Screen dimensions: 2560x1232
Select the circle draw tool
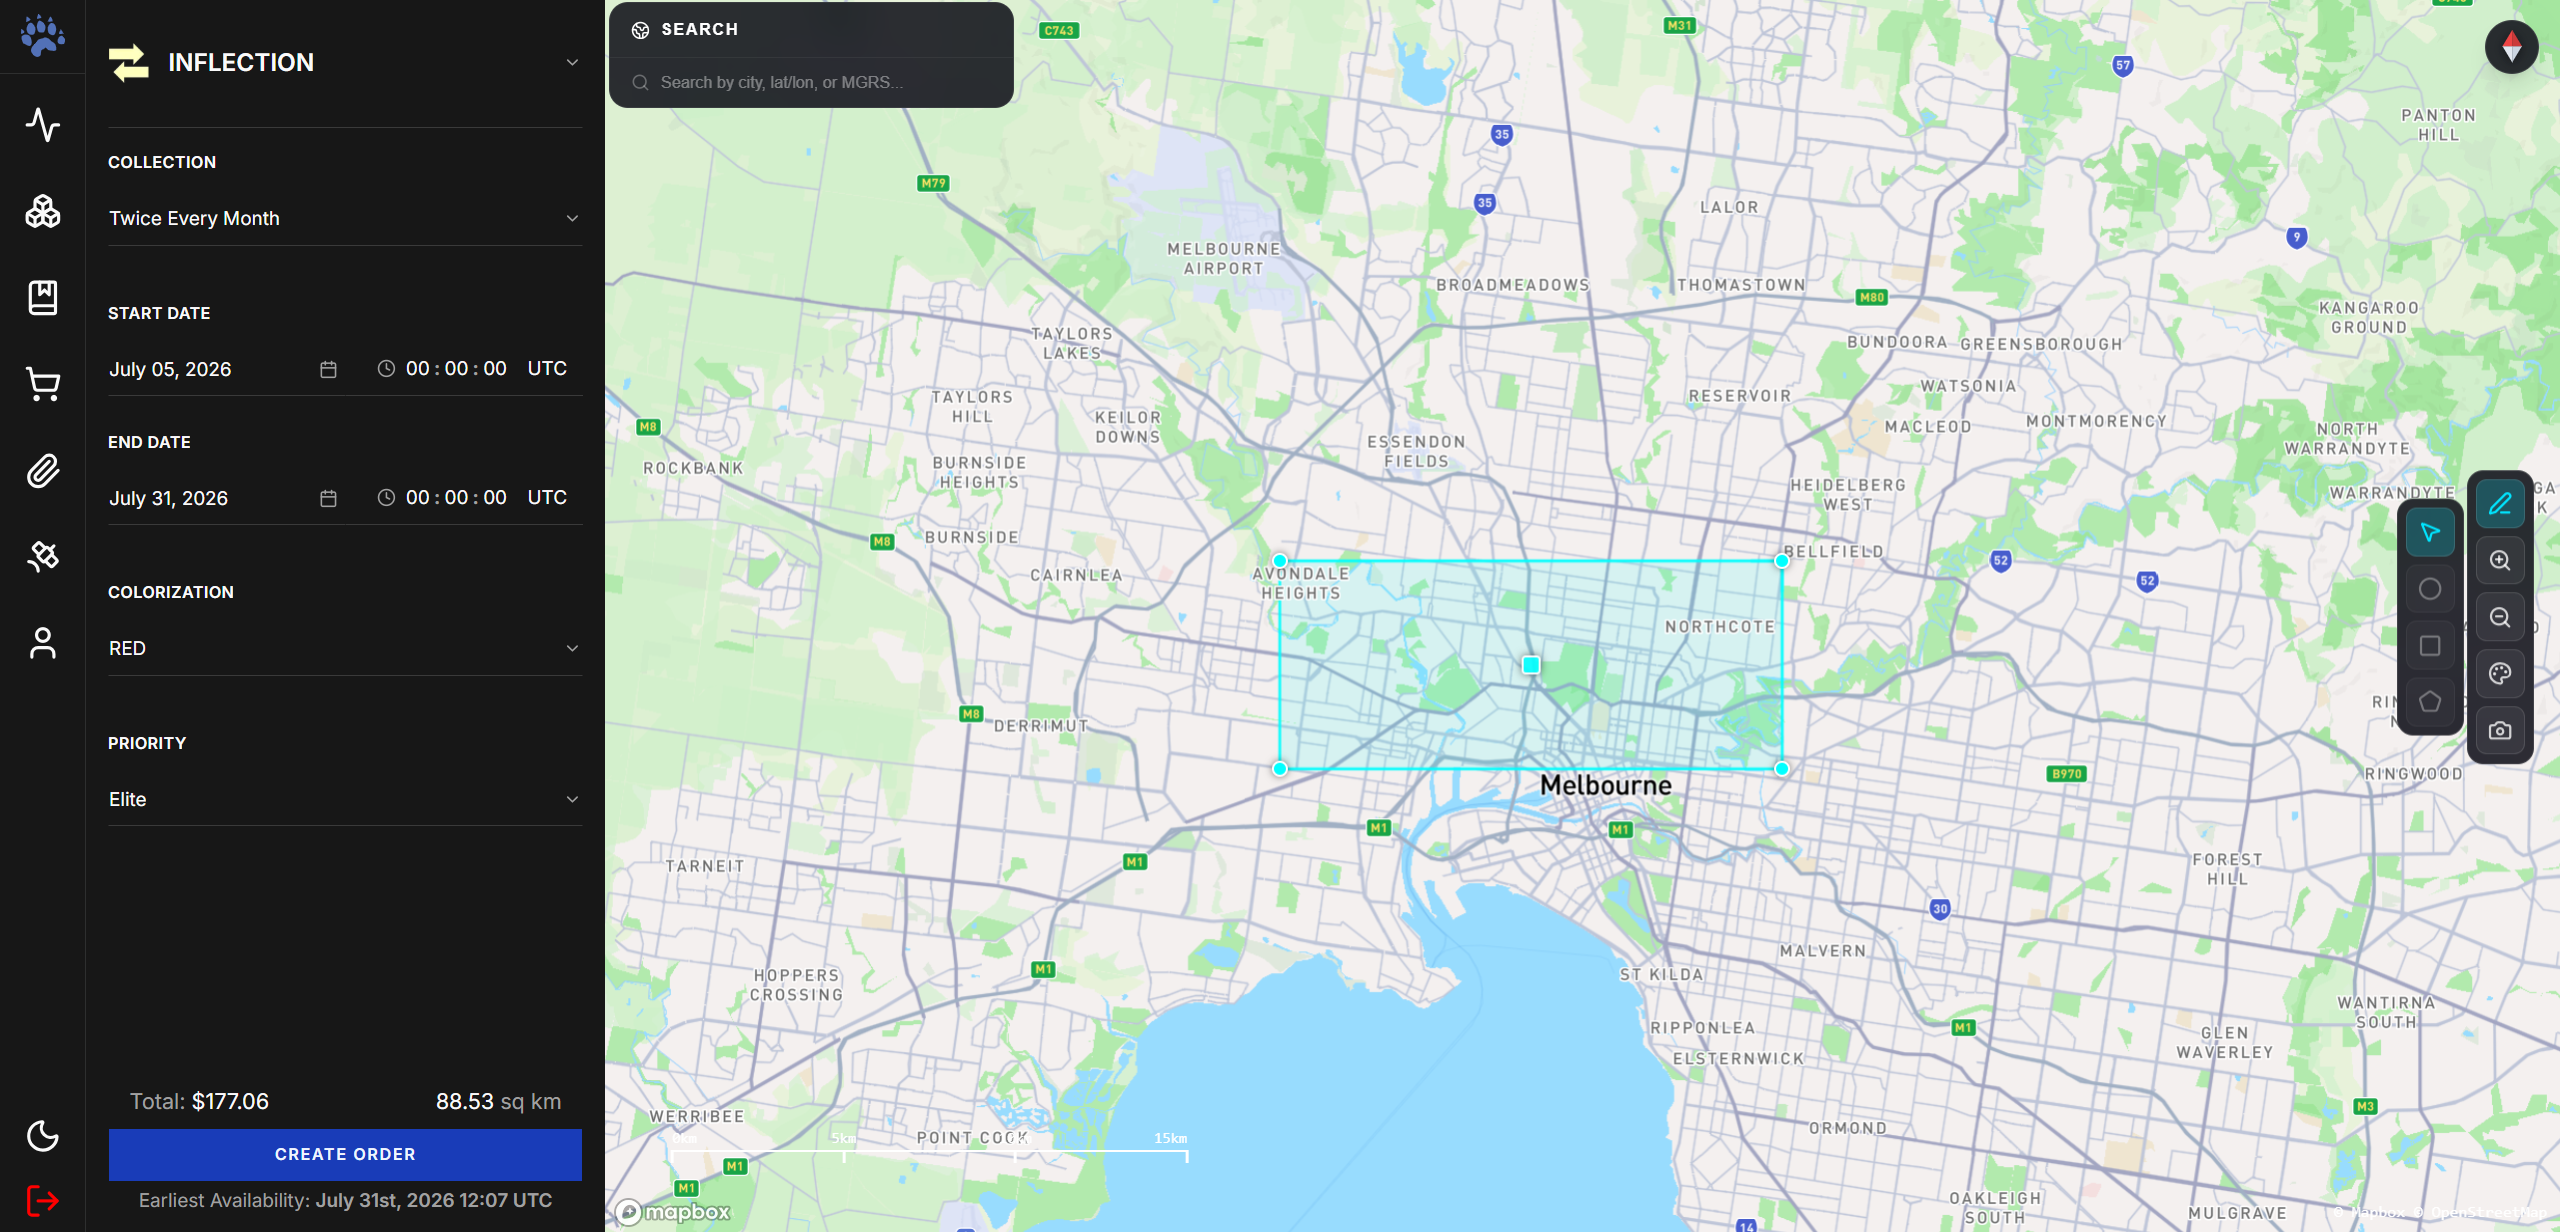[x=2430, y=589]
